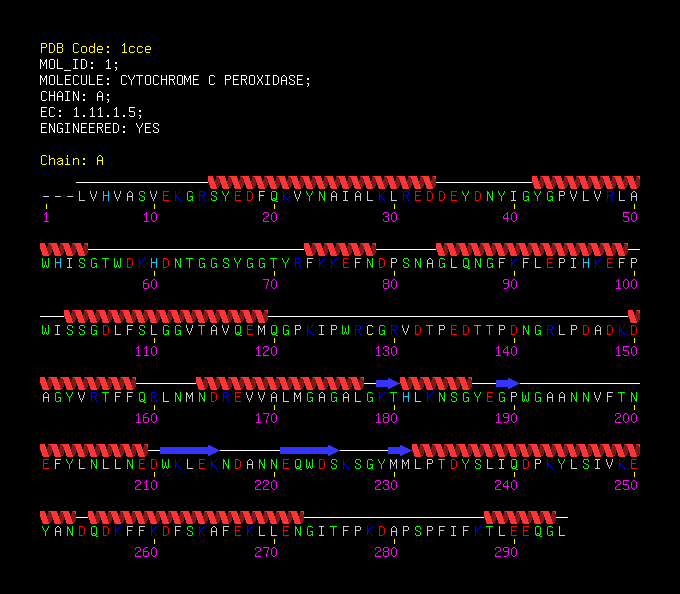Click the Chain: A heading
The height and width of the screenshot is (594, 680).
point(72,160)
